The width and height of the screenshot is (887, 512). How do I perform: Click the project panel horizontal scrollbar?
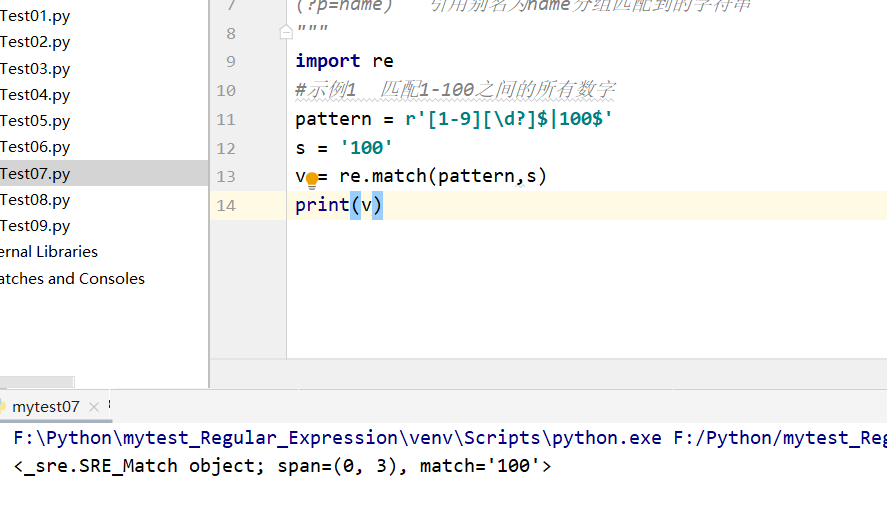coord(37,382)
